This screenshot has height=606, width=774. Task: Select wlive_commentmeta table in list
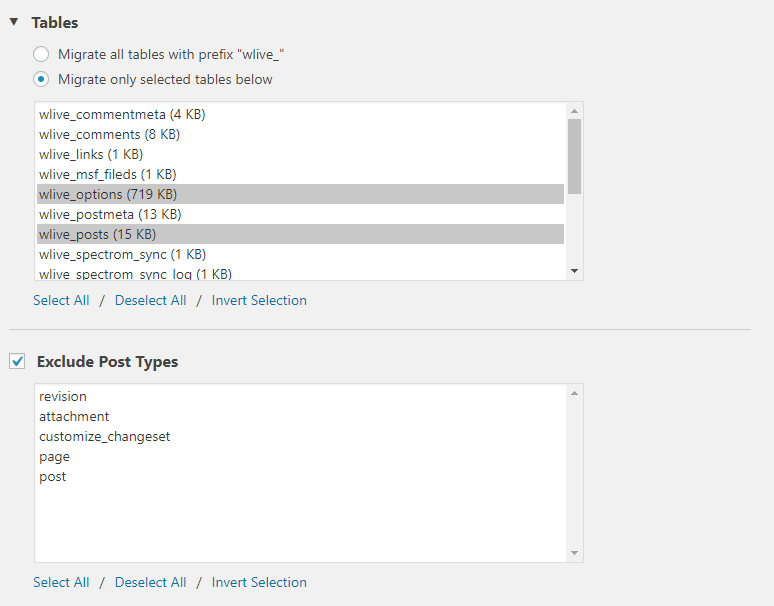(x=122, y=114)
